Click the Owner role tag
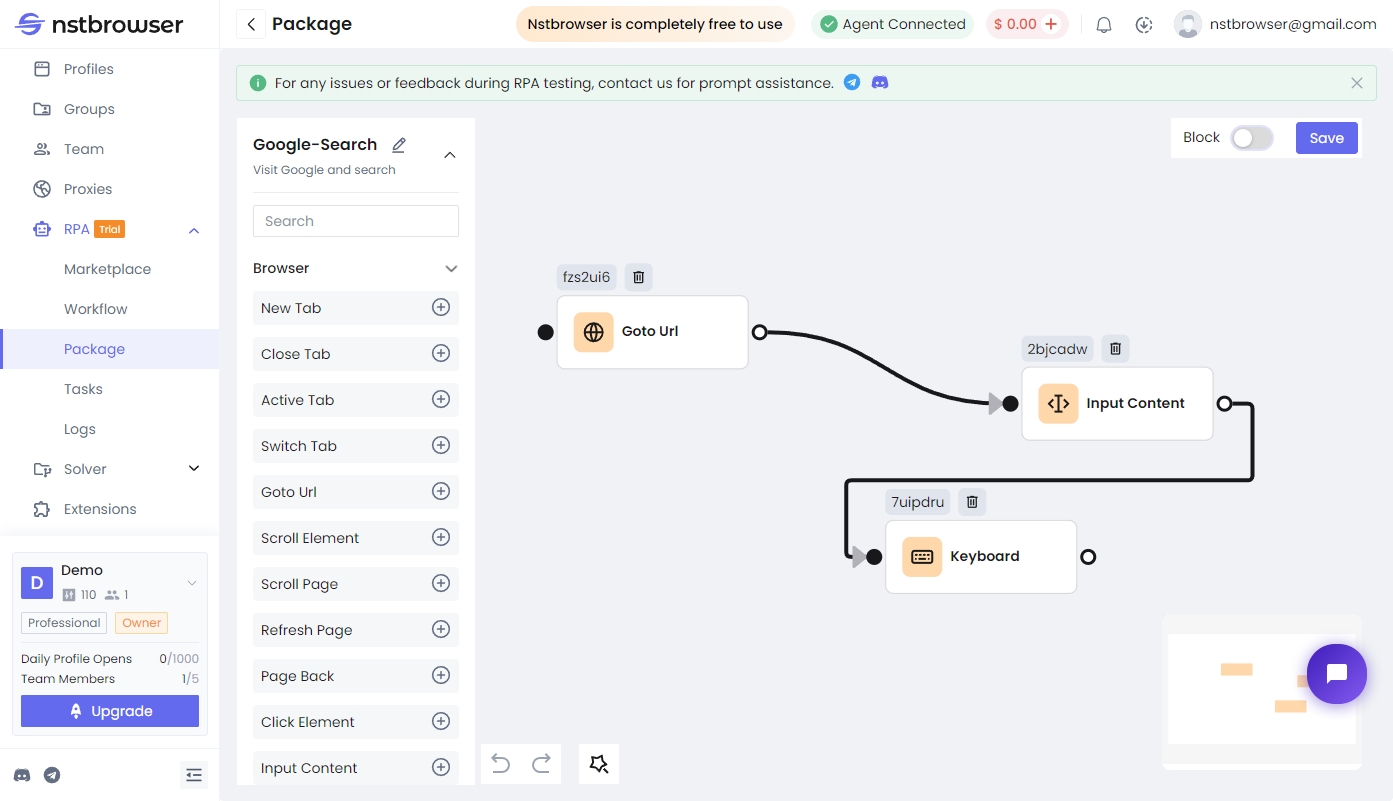 142,623
